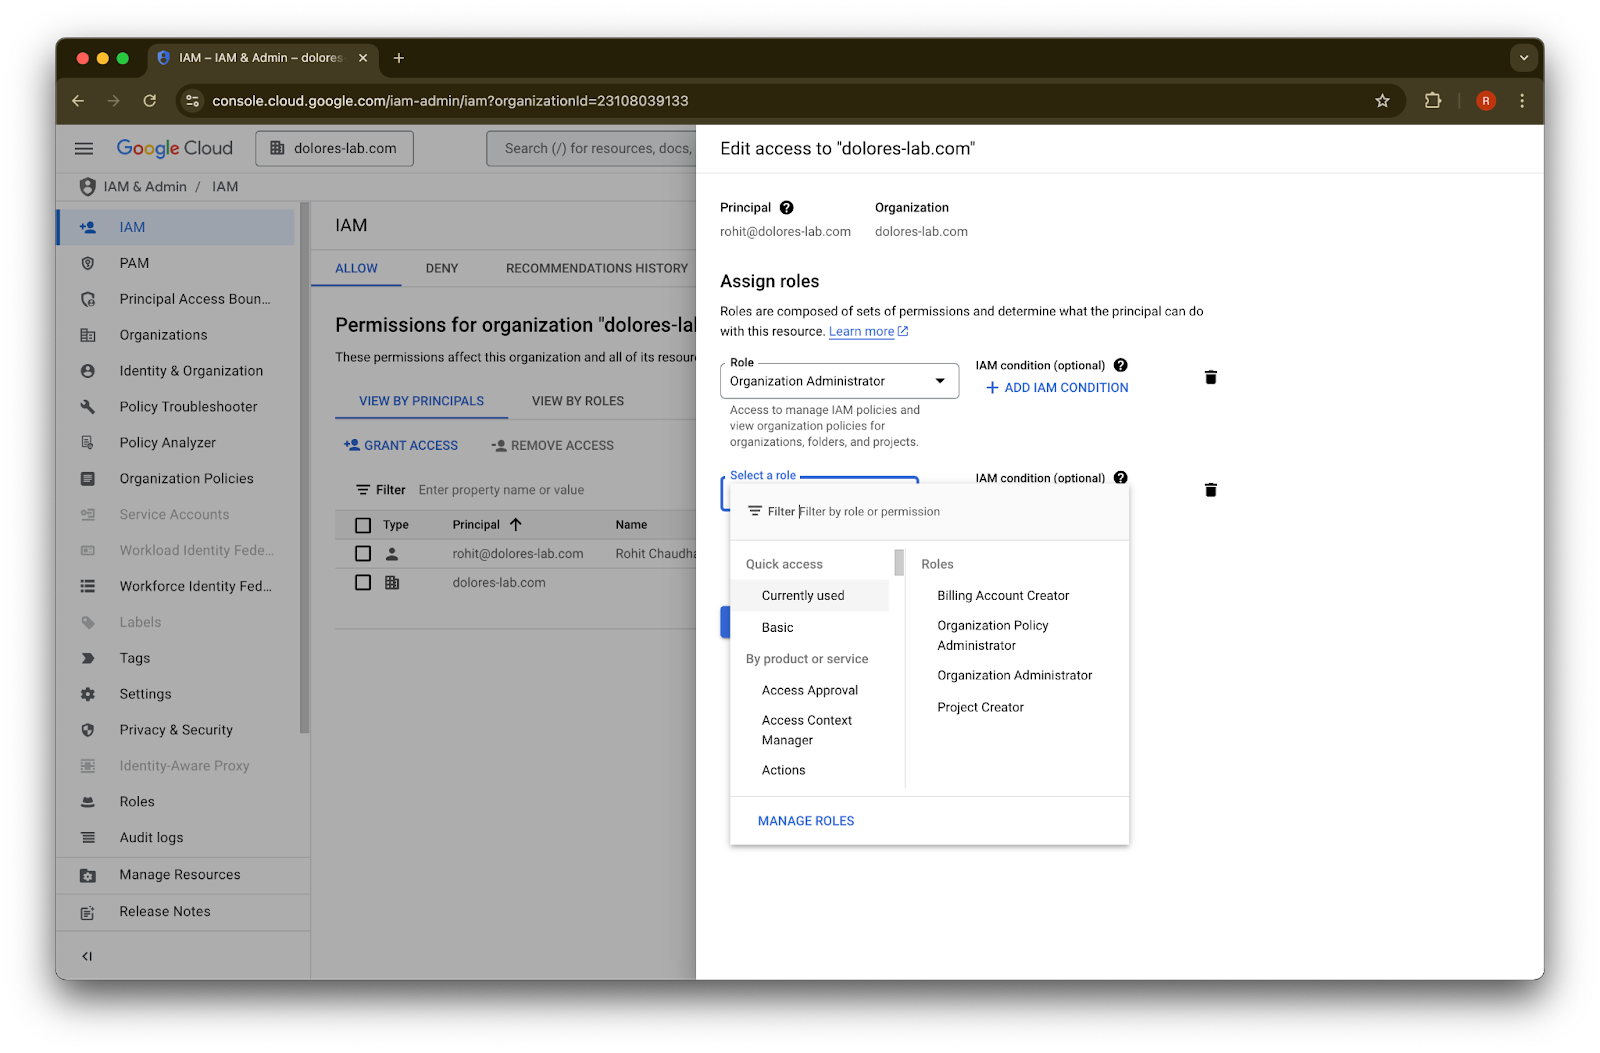Click ADD IAM CONDITION
Viewport: 1600px width, 1053px height.
[1057, 388]
